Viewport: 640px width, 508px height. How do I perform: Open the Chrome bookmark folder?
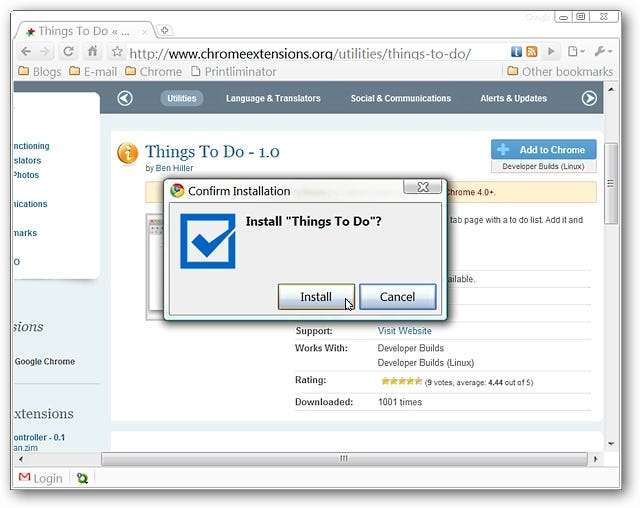pyautogui.click(x=153, y=72)
